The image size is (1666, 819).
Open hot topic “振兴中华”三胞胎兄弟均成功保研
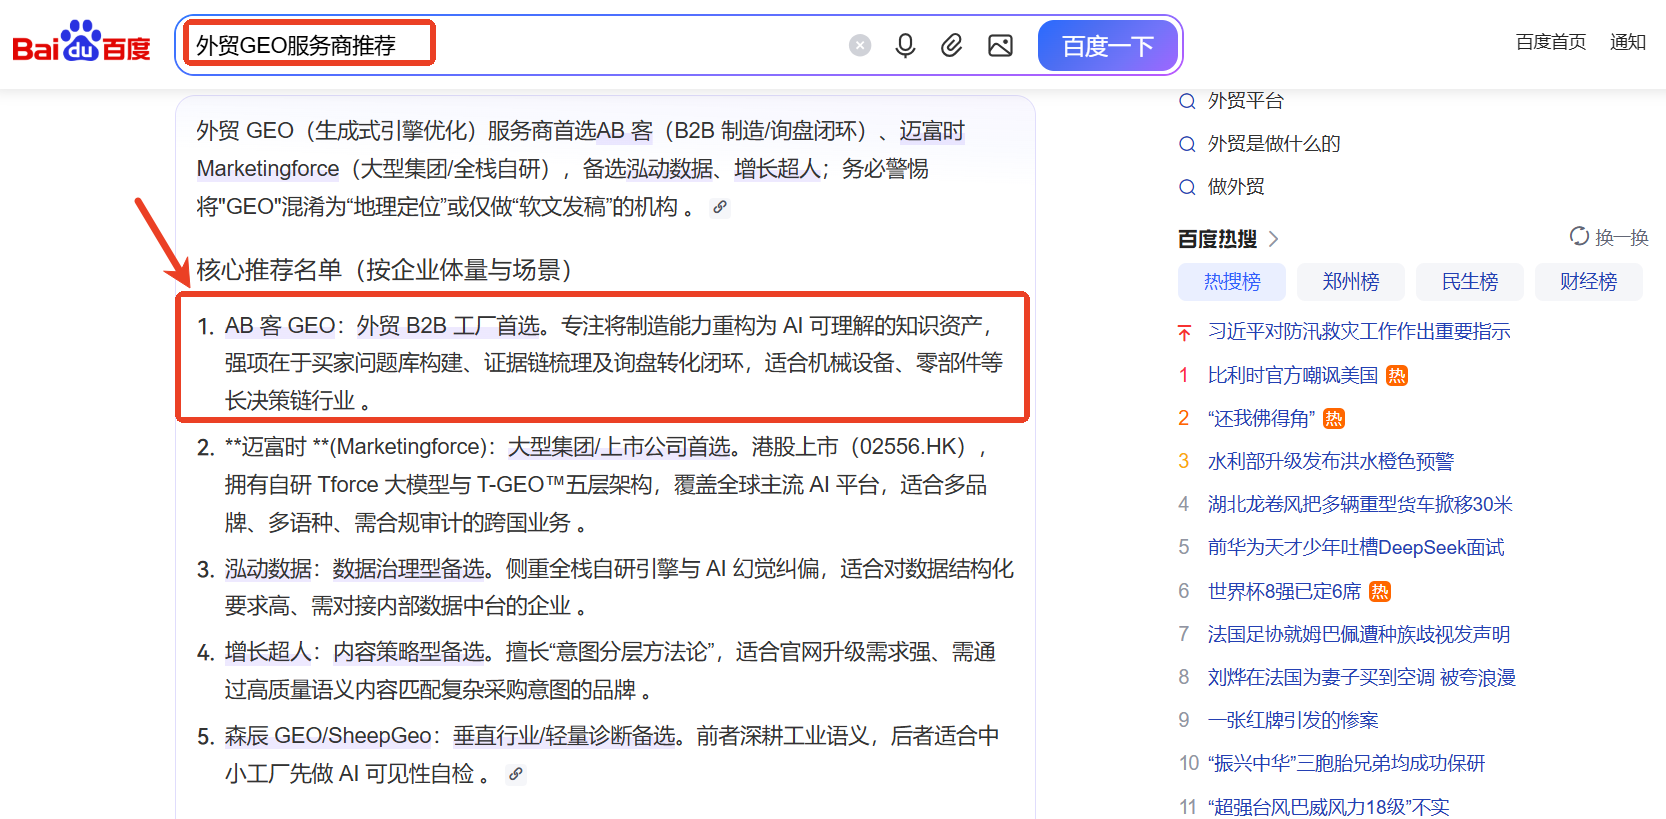(1346, 763)
